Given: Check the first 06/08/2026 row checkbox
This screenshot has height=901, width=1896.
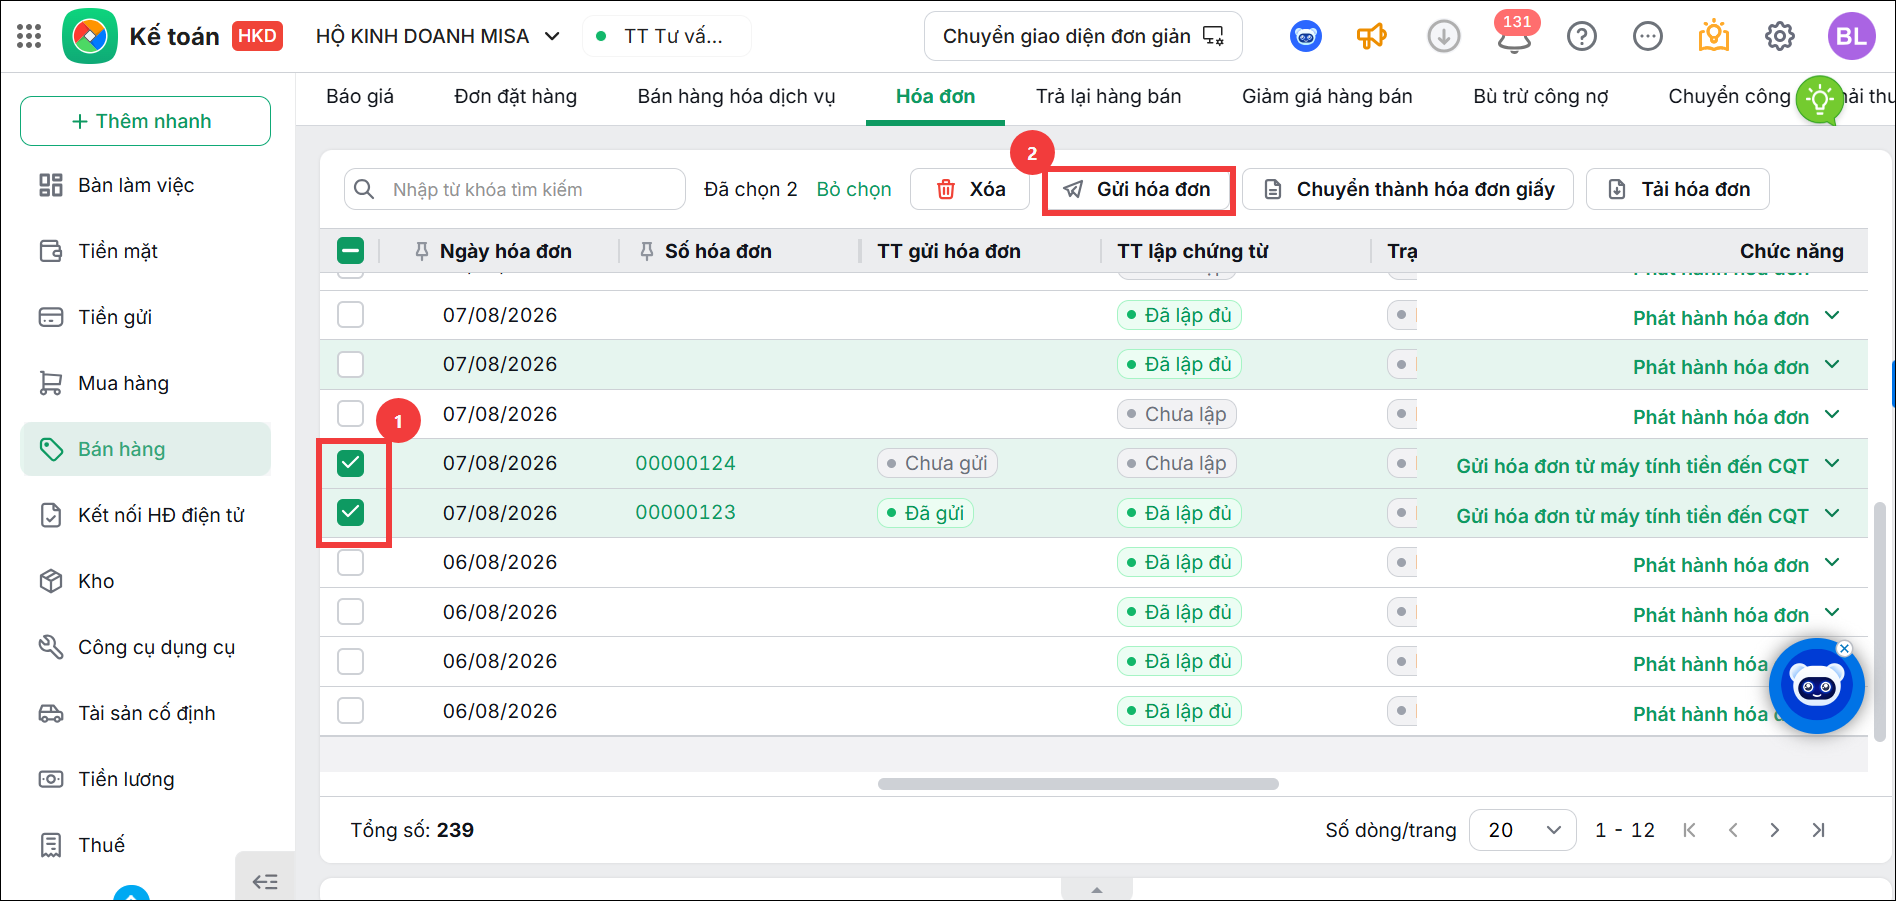Looking at the screenshot, I should 351,562.
